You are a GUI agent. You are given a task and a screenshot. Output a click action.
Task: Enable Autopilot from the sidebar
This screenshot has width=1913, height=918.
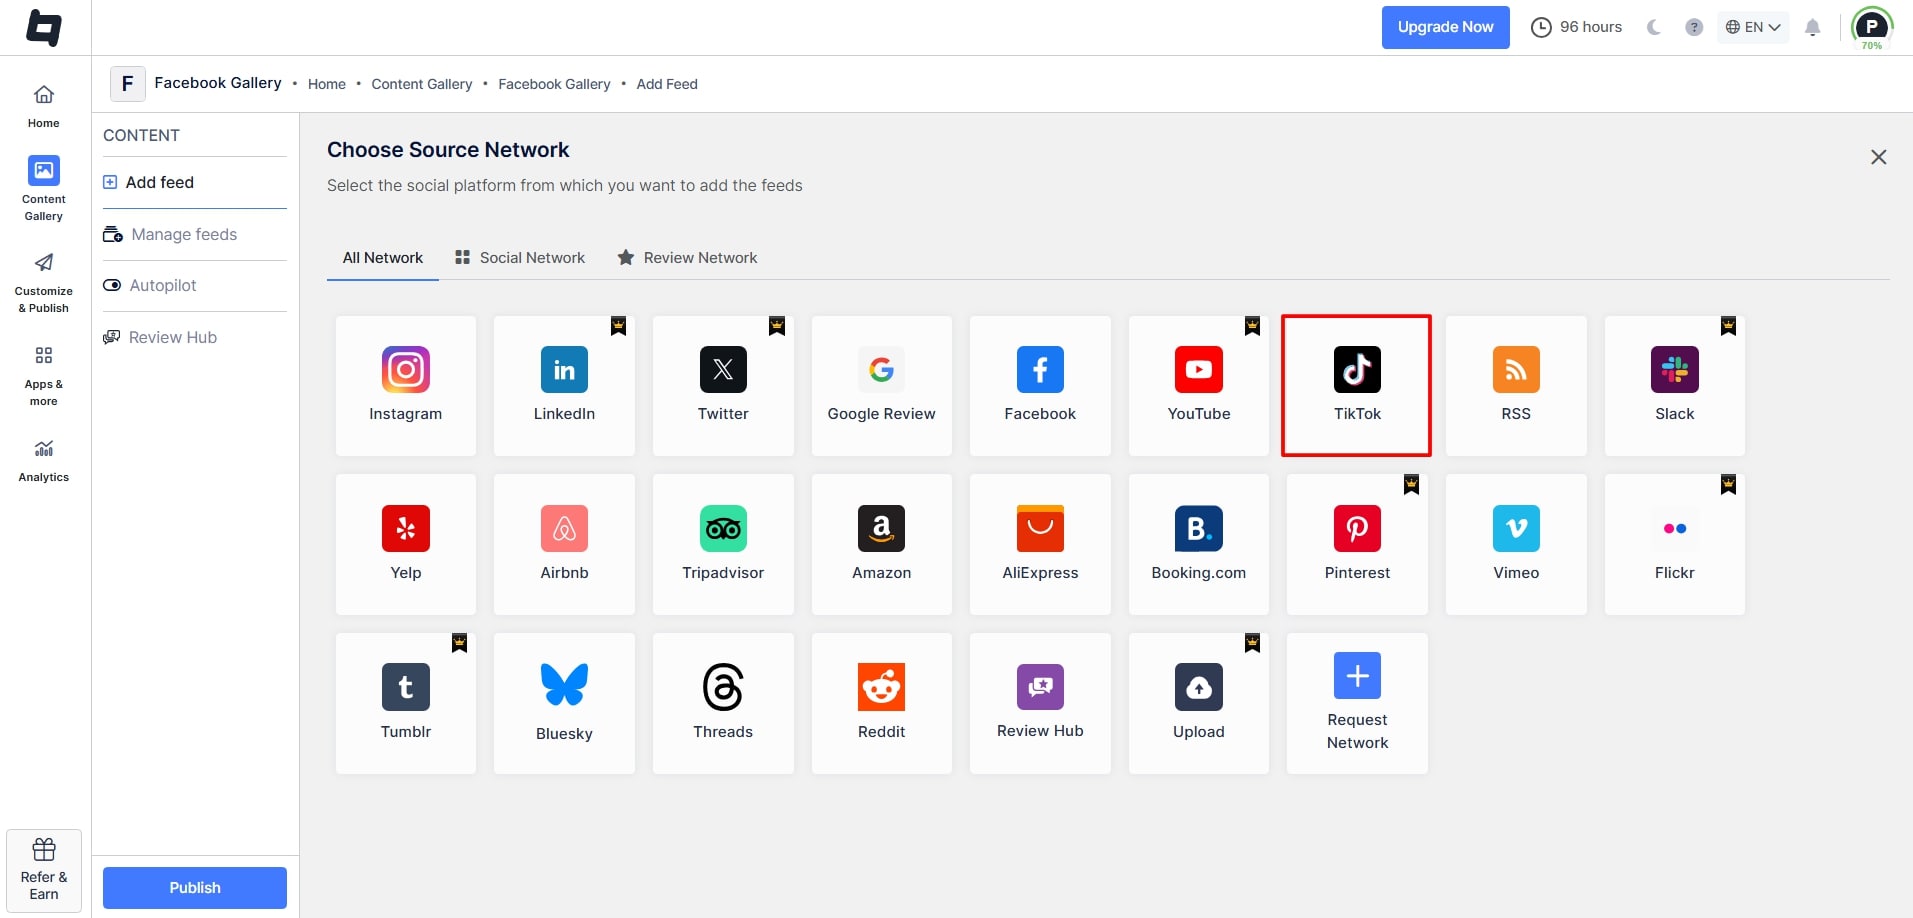point(163,285)
